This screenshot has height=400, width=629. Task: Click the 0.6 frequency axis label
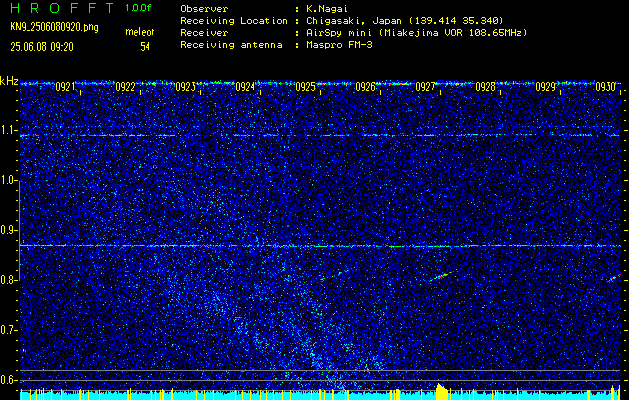pos(9,380)
